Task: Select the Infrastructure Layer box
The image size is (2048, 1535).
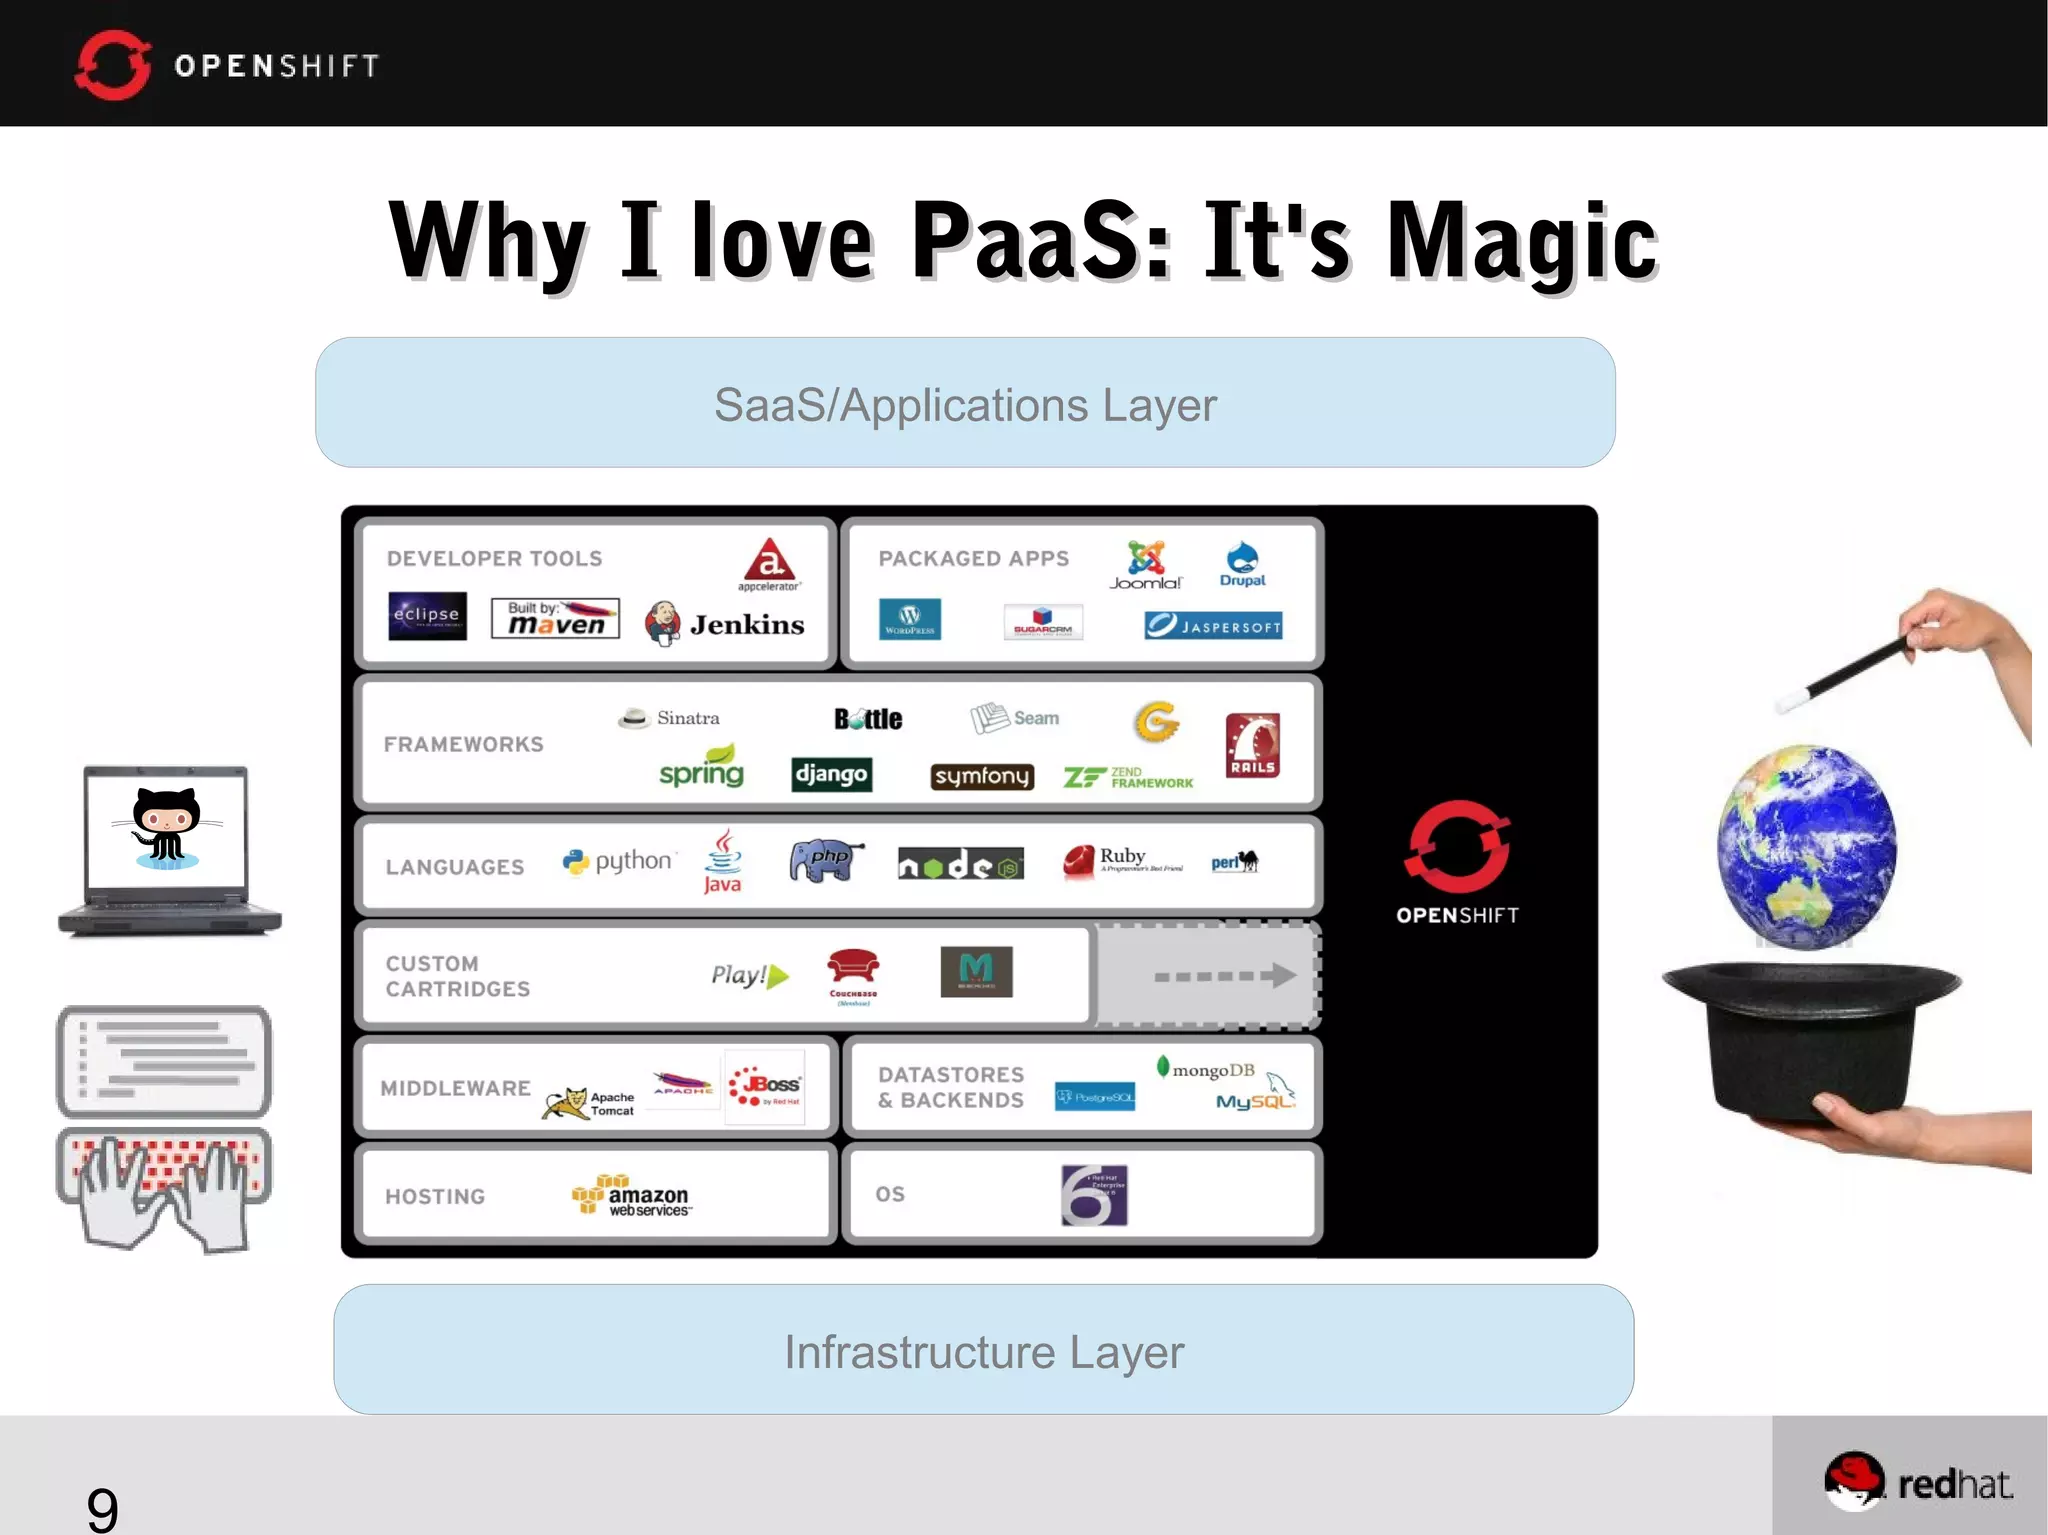Action: (x=984, y=1350)
